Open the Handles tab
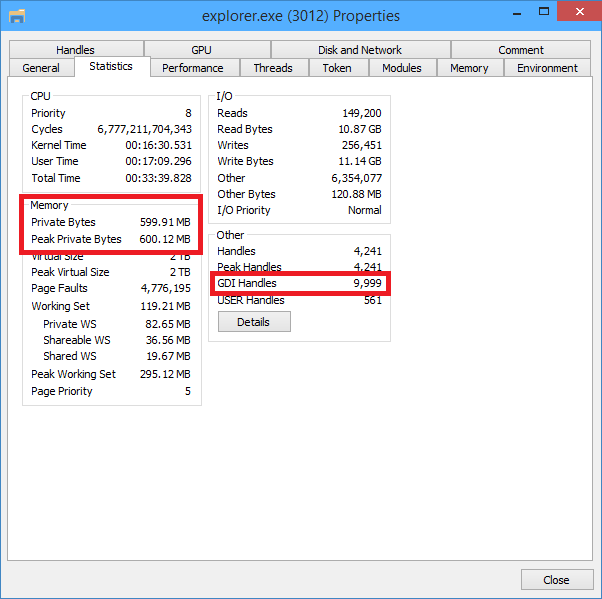This screenshot has width=602, height=599. (x=76, y=50)
